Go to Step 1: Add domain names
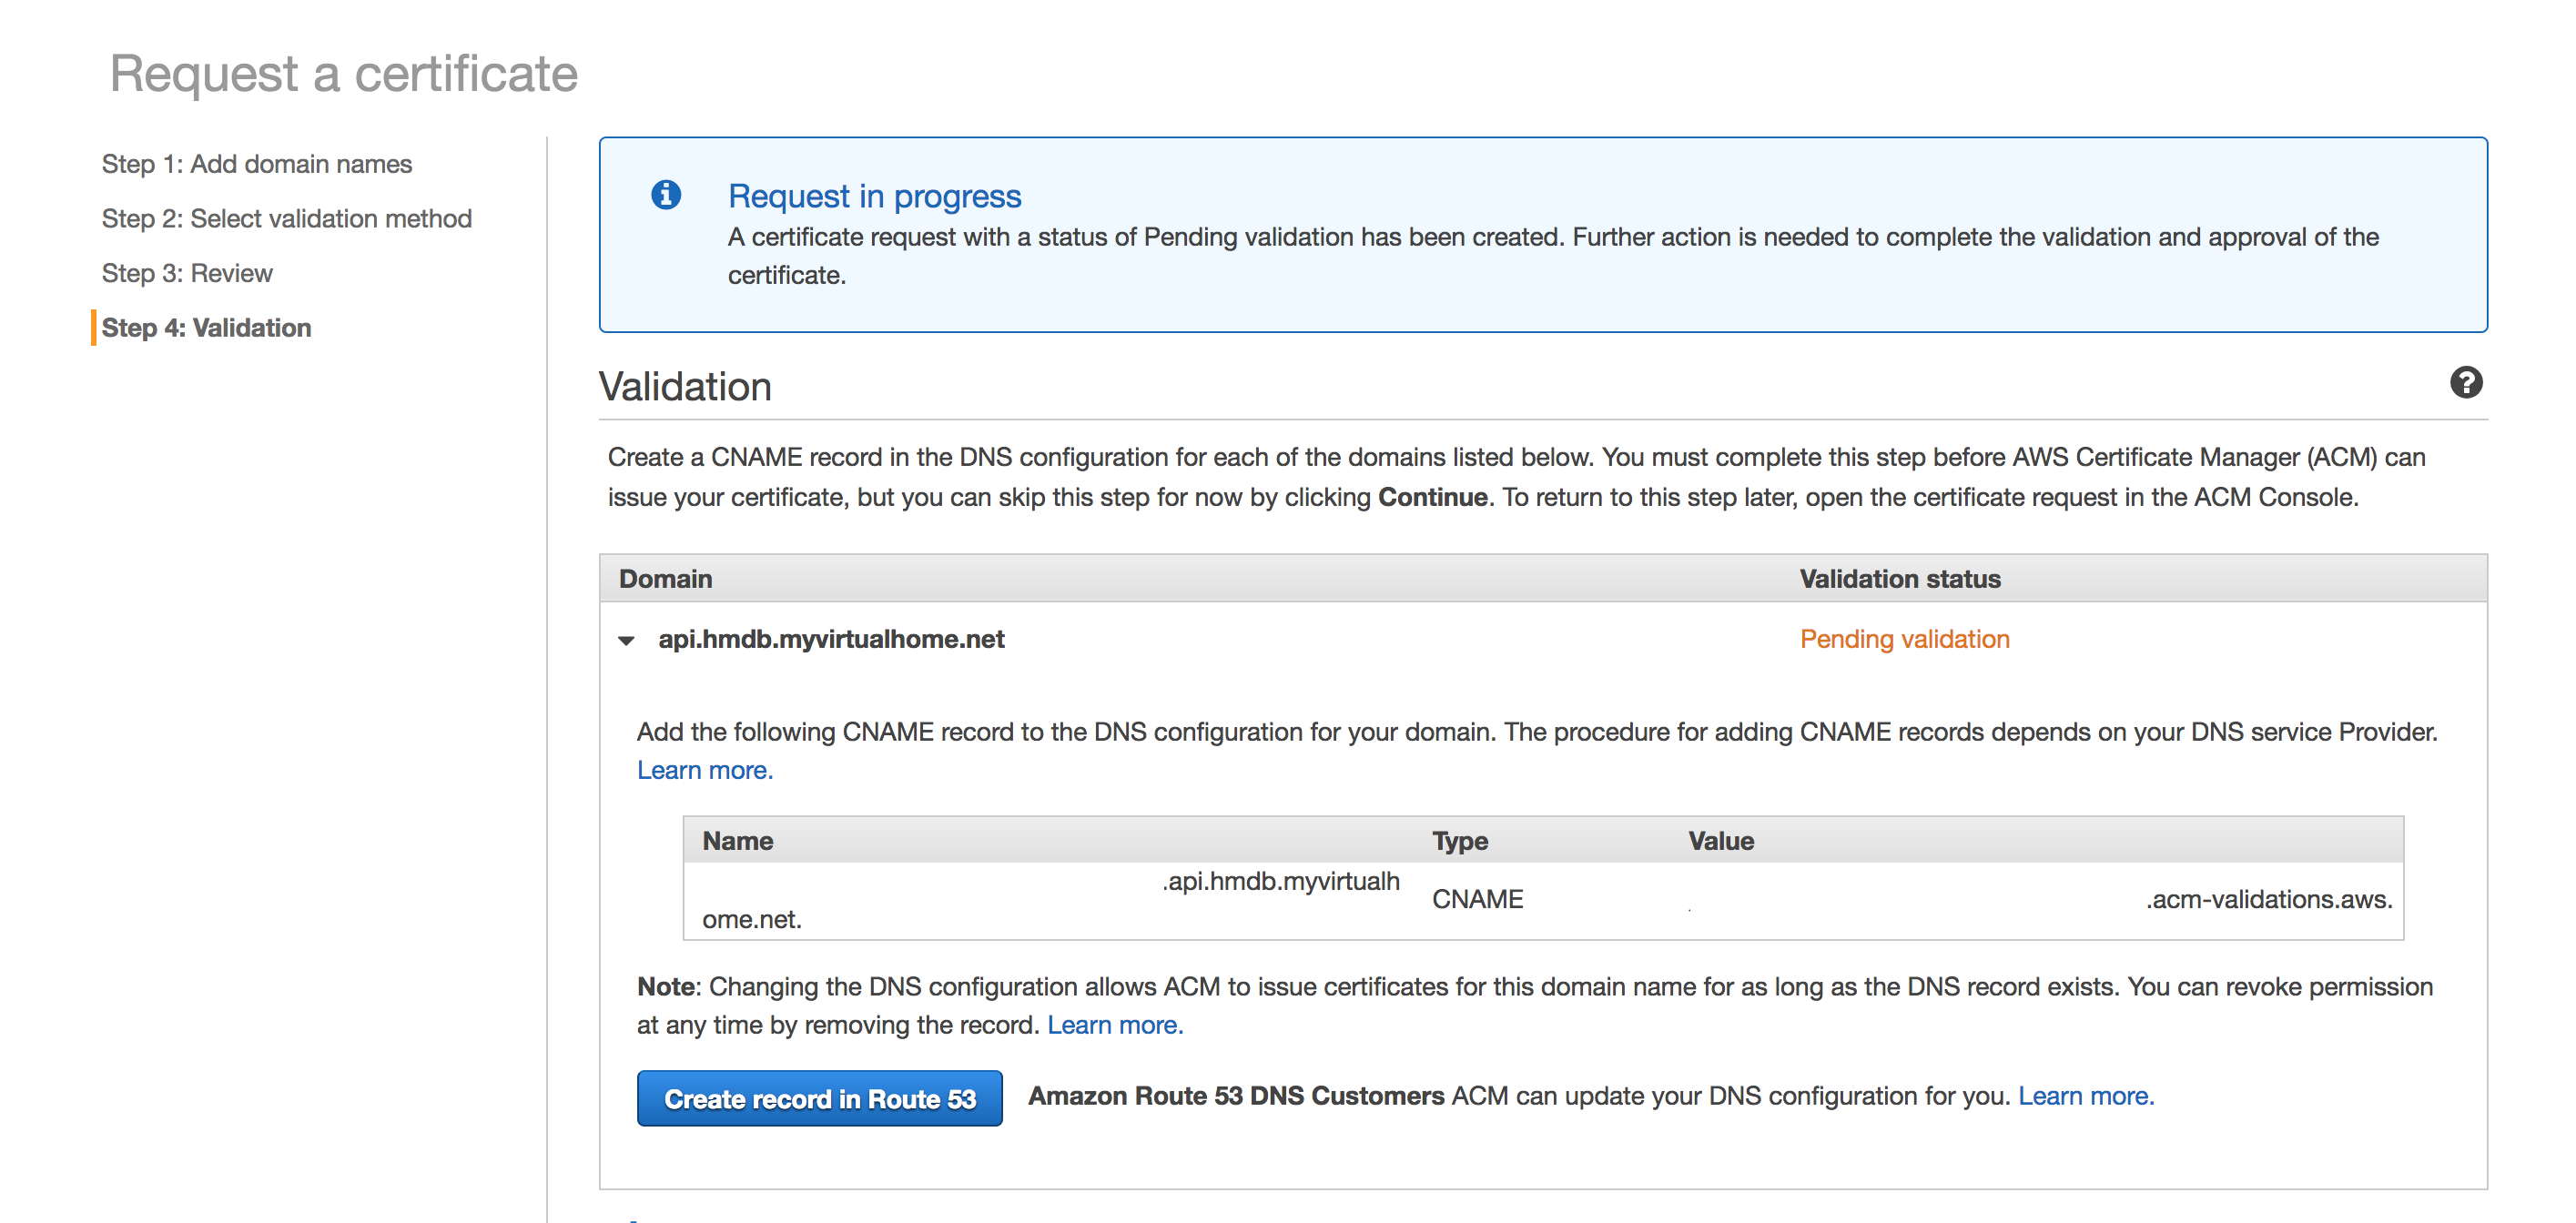This screenshot has height=1223, width=2576. pyautogui.click(x=256, y=164)
